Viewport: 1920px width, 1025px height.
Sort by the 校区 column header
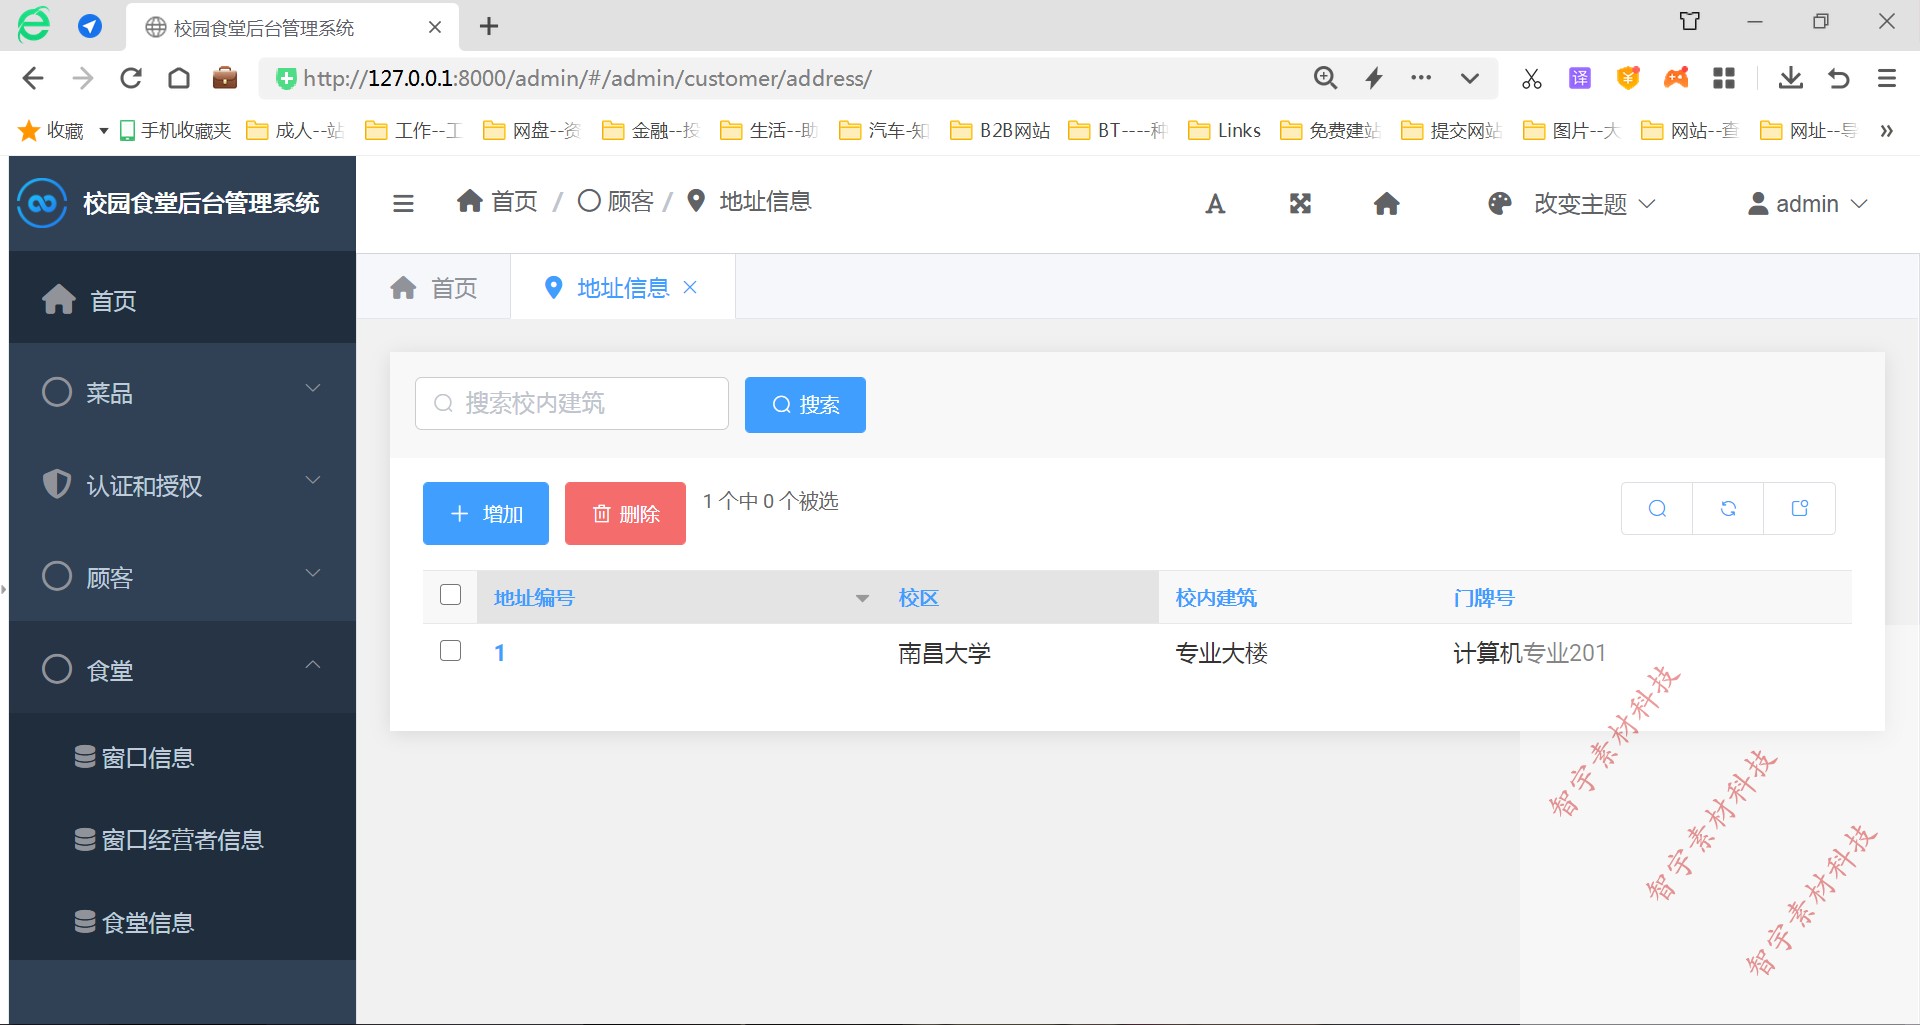(918, 598)
